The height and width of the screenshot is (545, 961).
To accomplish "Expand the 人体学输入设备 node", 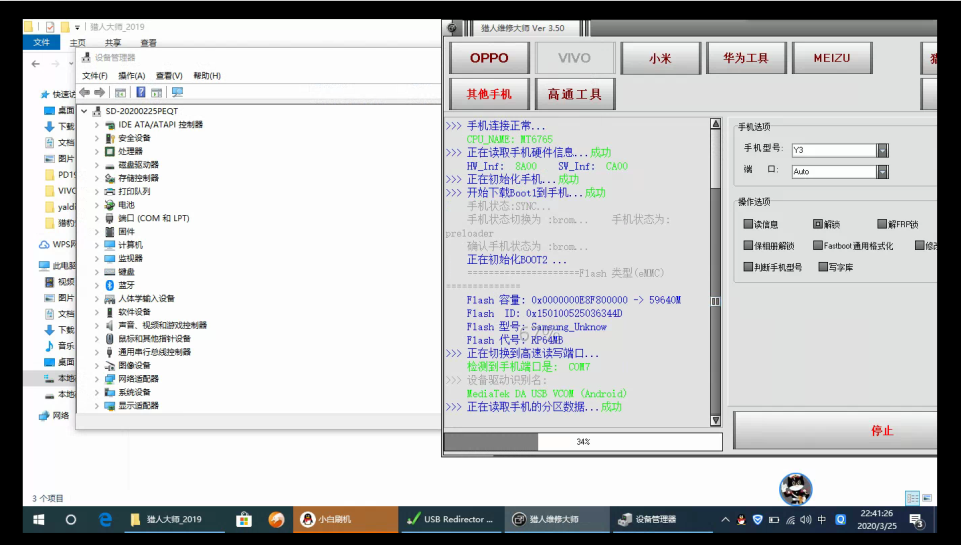I will point(97,299).
